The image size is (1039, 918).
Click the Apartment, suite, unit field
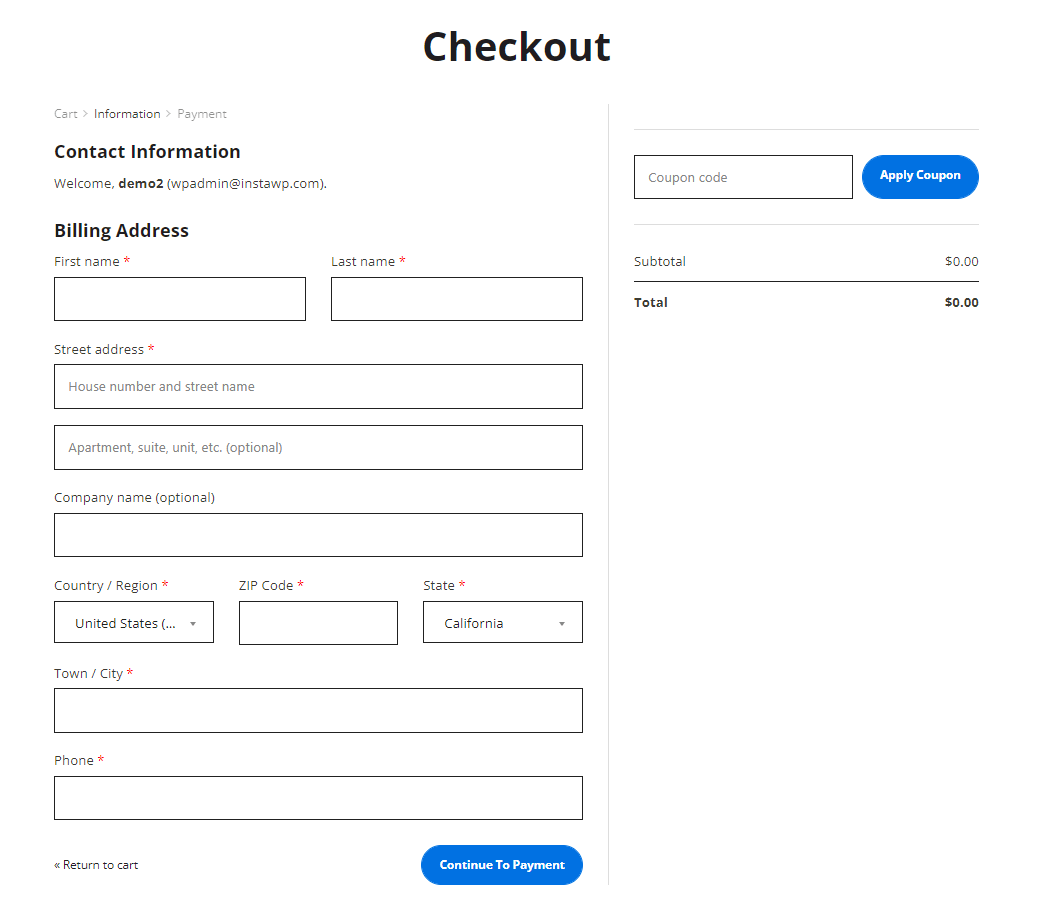click(x=319, y=447)
